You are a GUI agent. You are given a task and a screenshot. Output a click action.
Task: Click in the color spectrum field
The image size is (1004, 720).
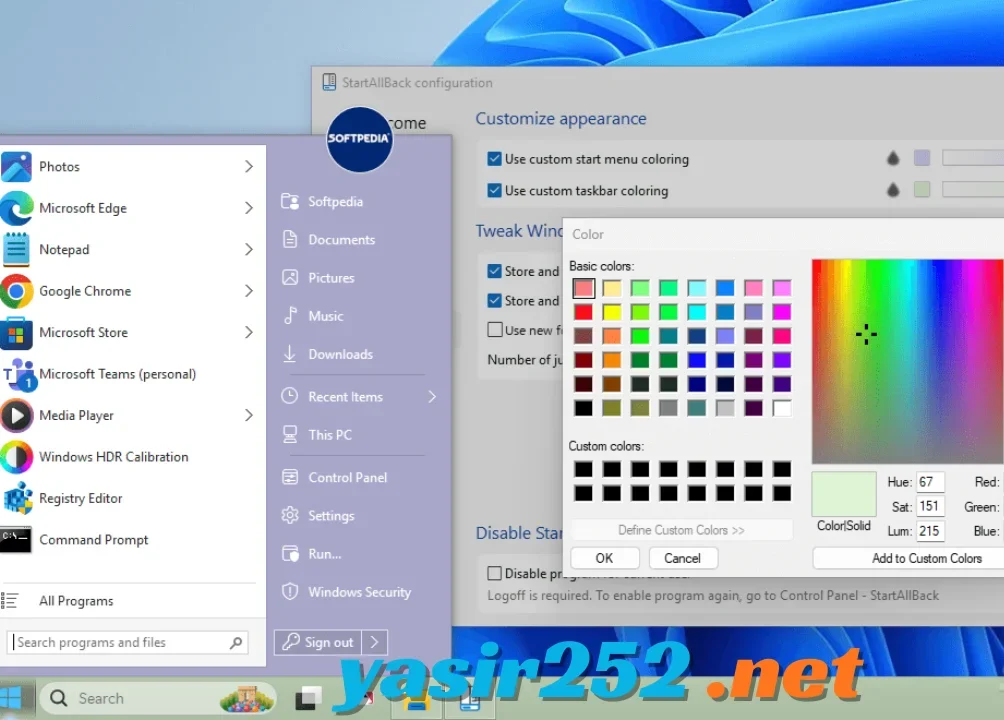(907, 361)
